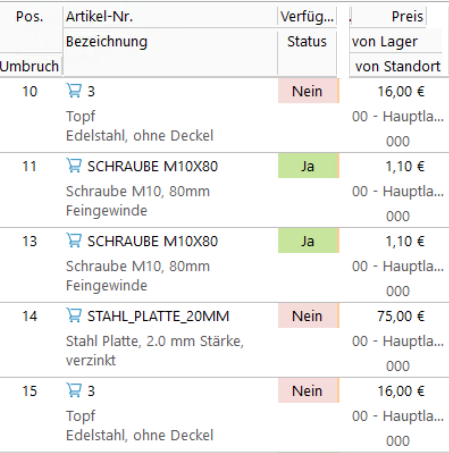Sort by the Pos. column header
This screenshot has width=449, height=453.
point(30,17)
